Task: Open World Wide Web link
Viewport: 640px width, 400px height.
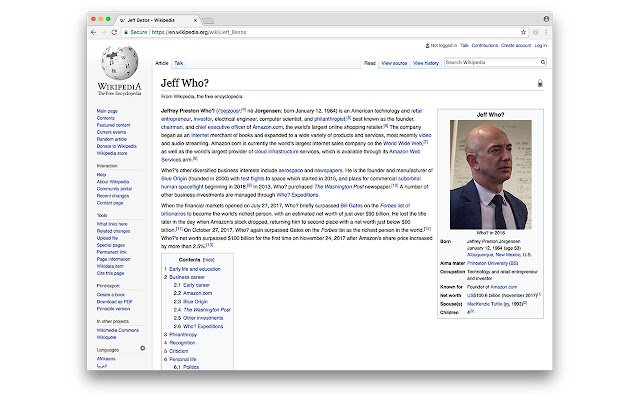Action: tap(402, 143)
